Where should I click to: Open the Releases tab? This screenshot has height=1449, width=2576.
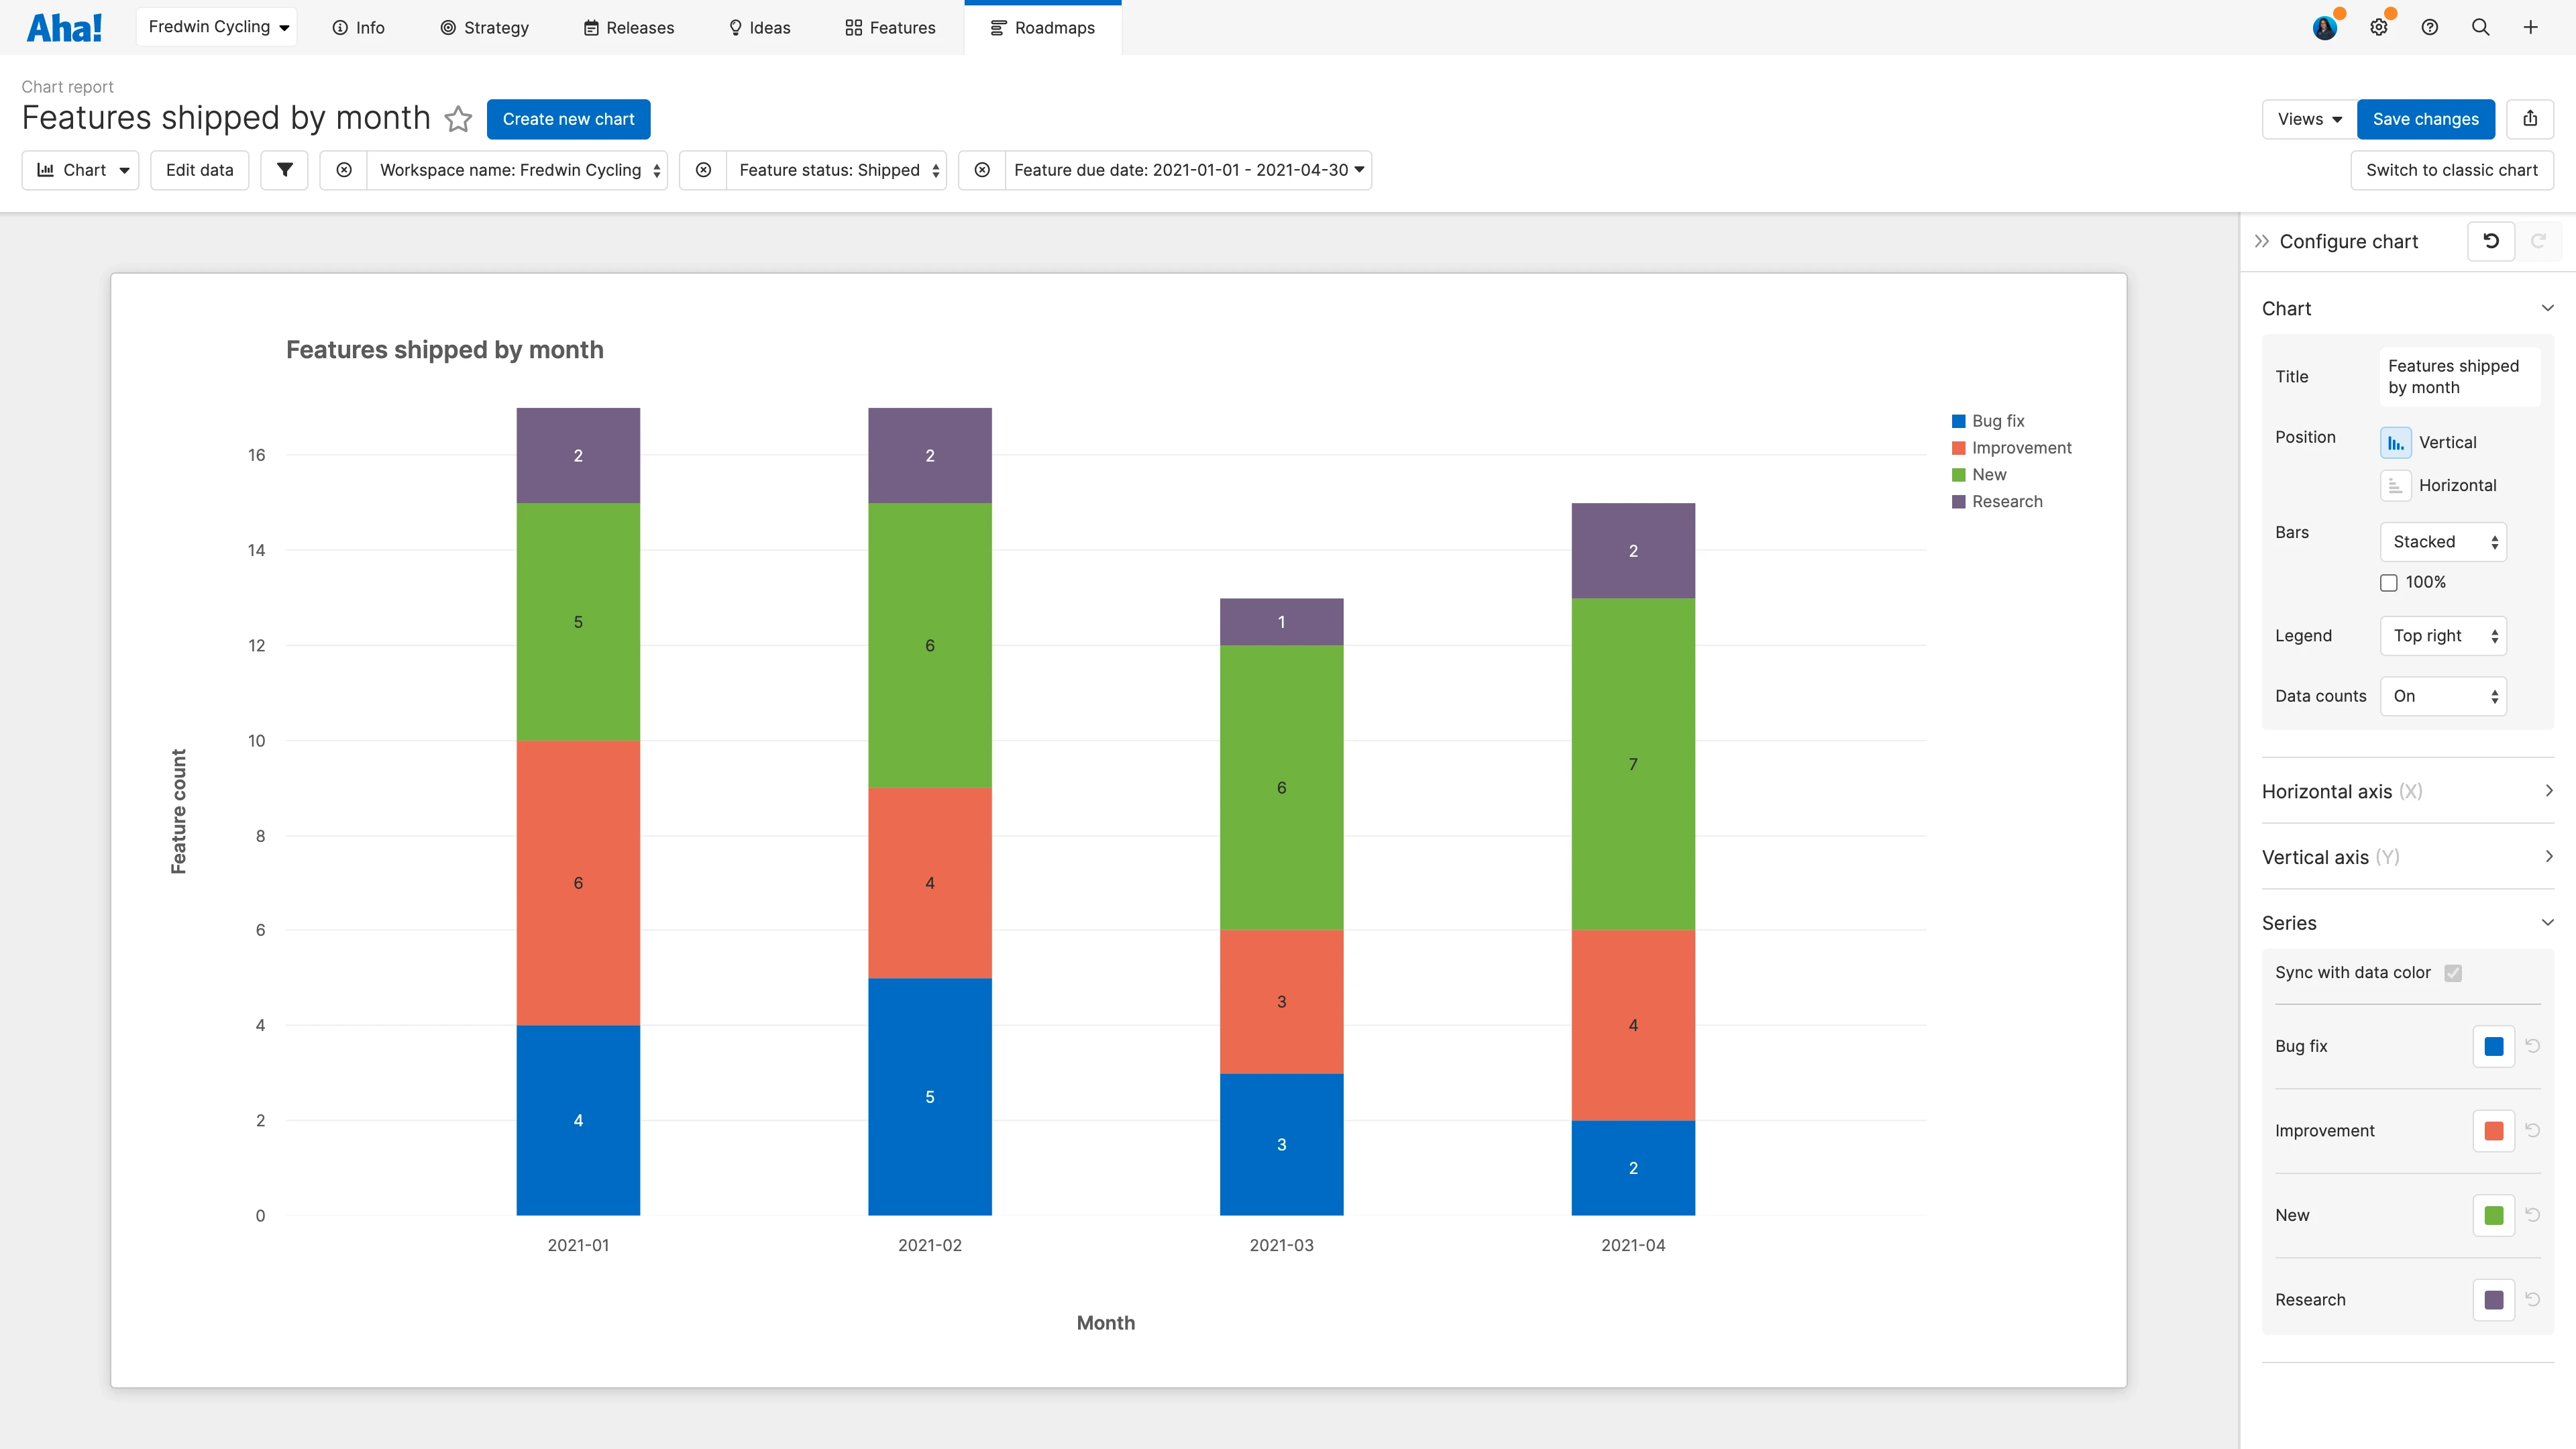coord(629,28)
